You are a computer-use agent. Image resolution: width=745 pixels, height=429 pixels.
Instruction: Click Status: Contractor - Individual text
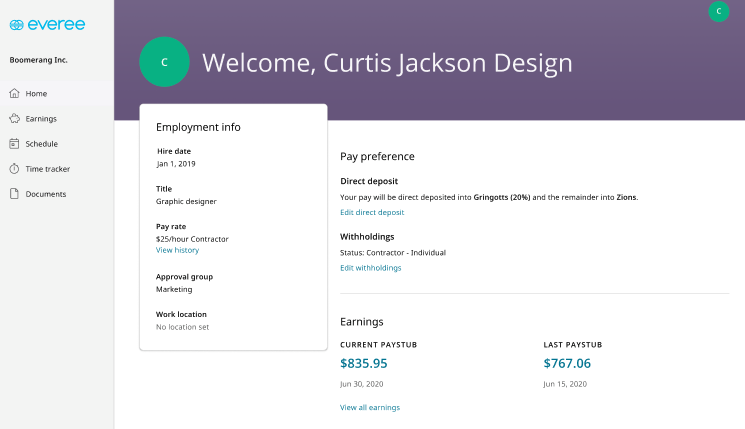(x=393, y=253)
